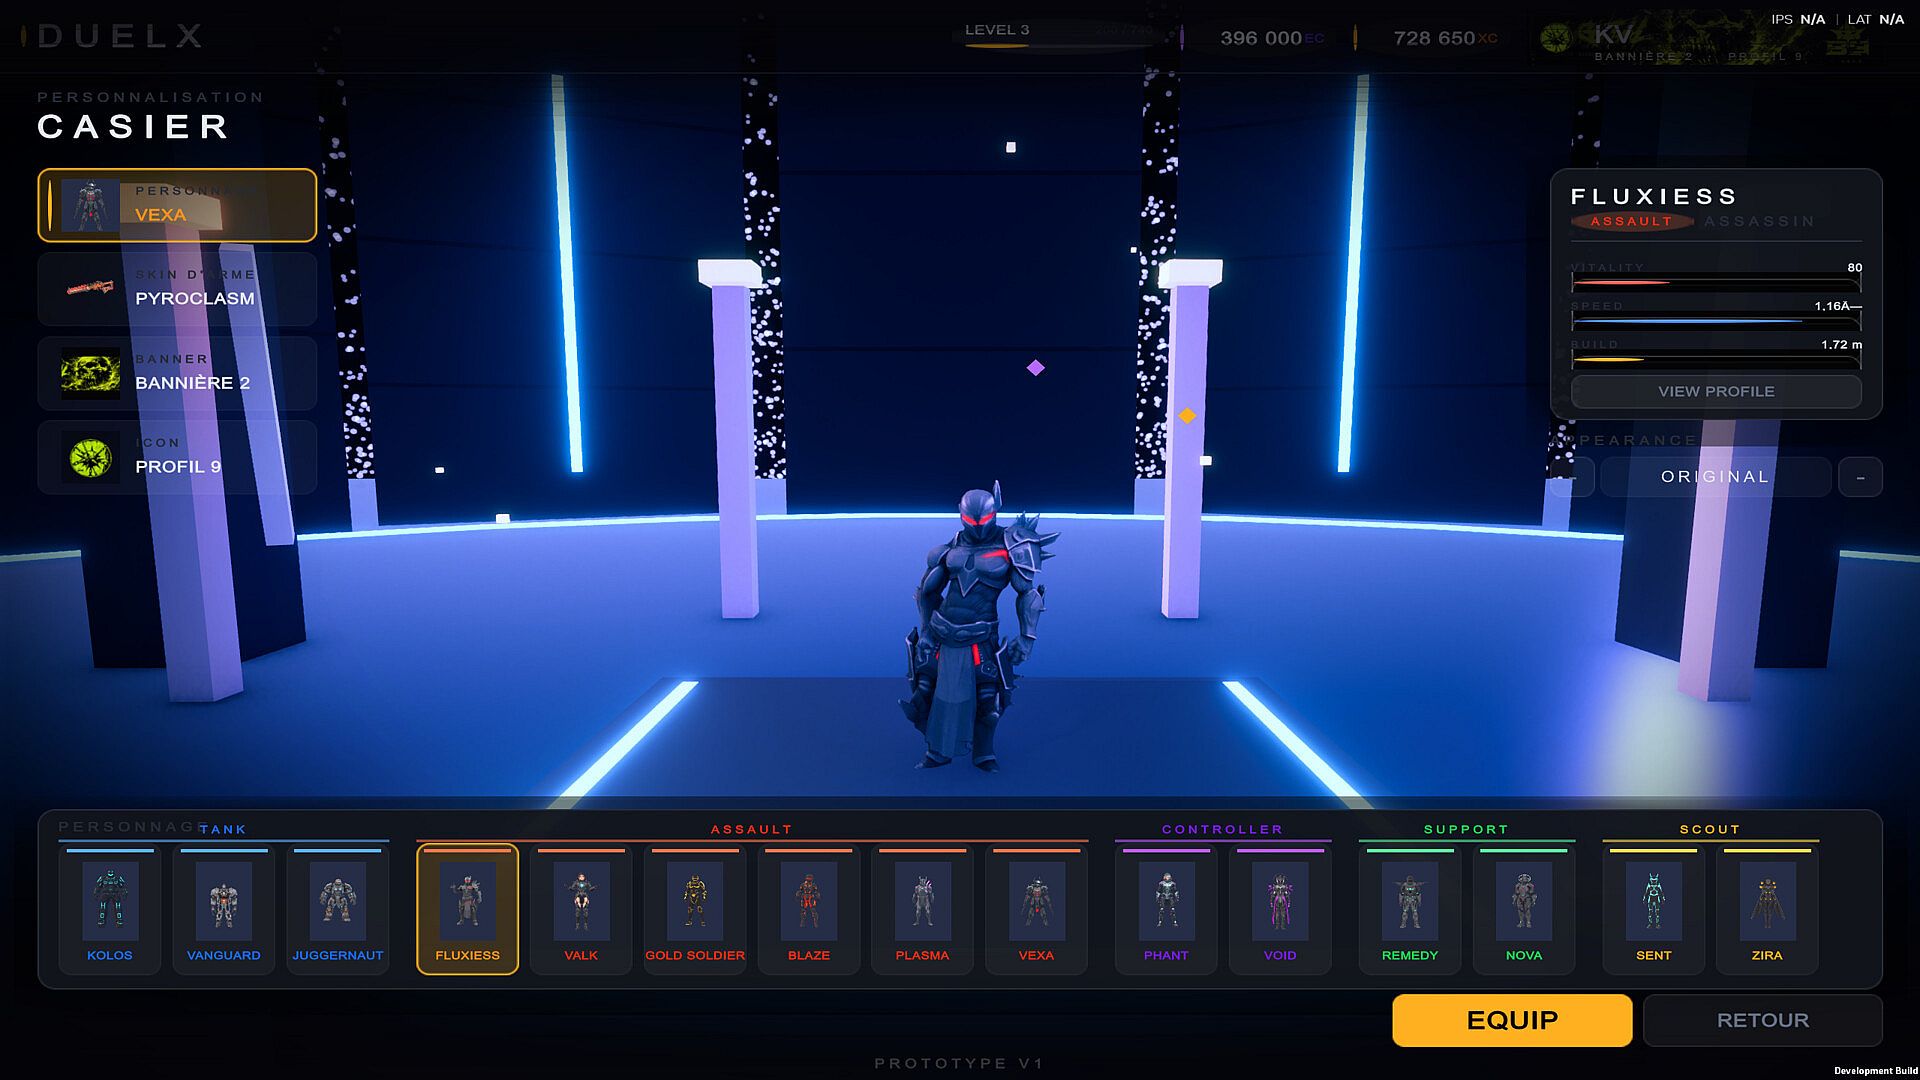This screenshot has width=1920, height=1080.
Task: Pick the ZIRA scout character icon
Action: (x=1767, y=908)
